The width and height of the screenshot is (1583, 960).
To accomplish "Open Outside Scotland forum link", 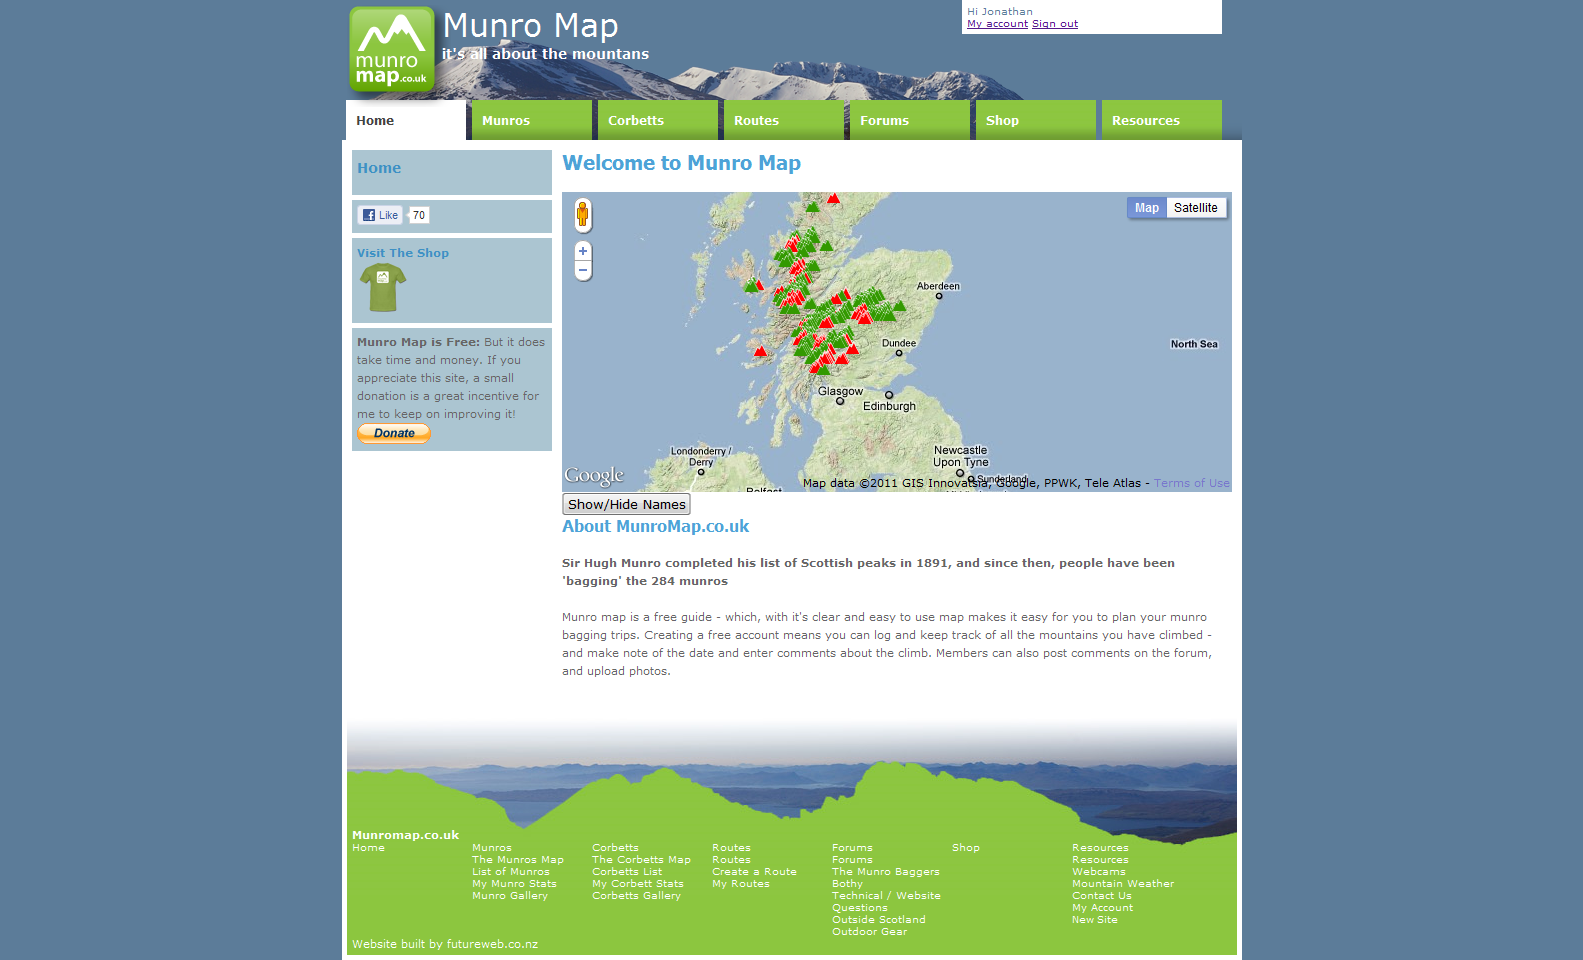I will [879, 920].
